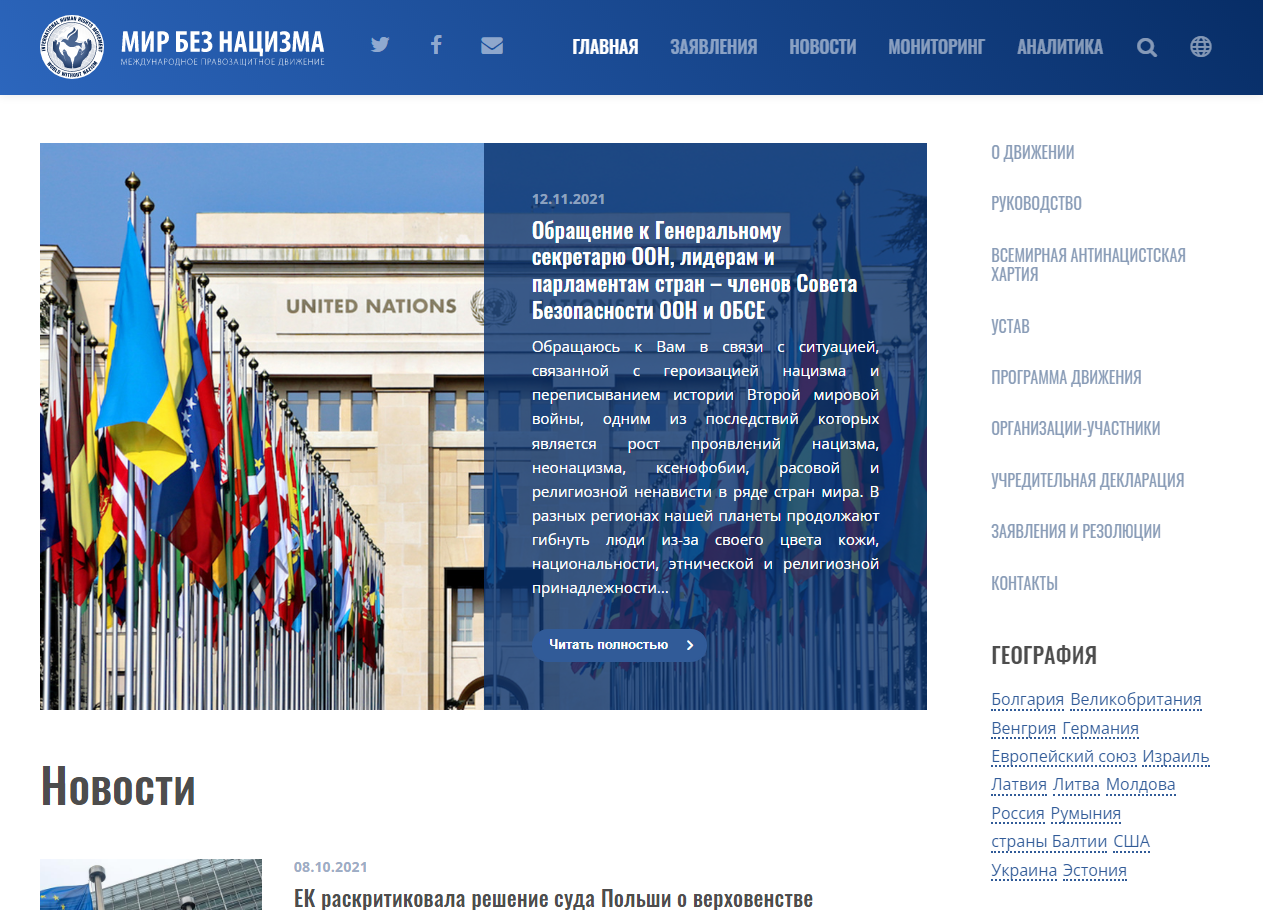
Task: Open the УЧРЕДИТЕЛЬНАЯ ДЕКЛАРАЦИЯ sidebar link
Action: pos(1087,480)
